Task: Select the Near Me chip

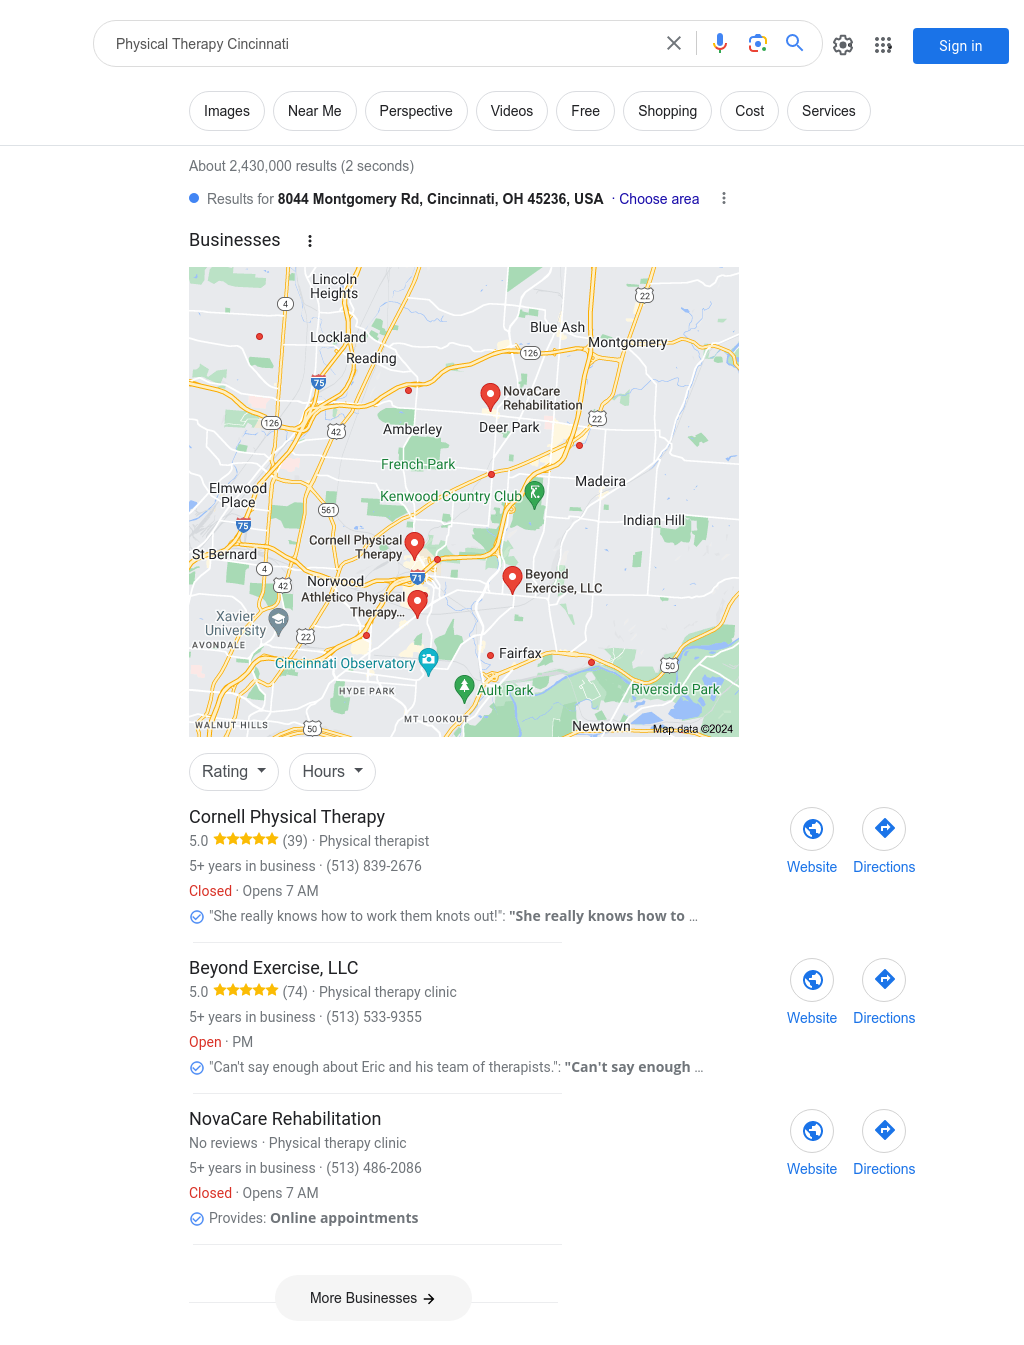Action: click(x=315, y=111)
